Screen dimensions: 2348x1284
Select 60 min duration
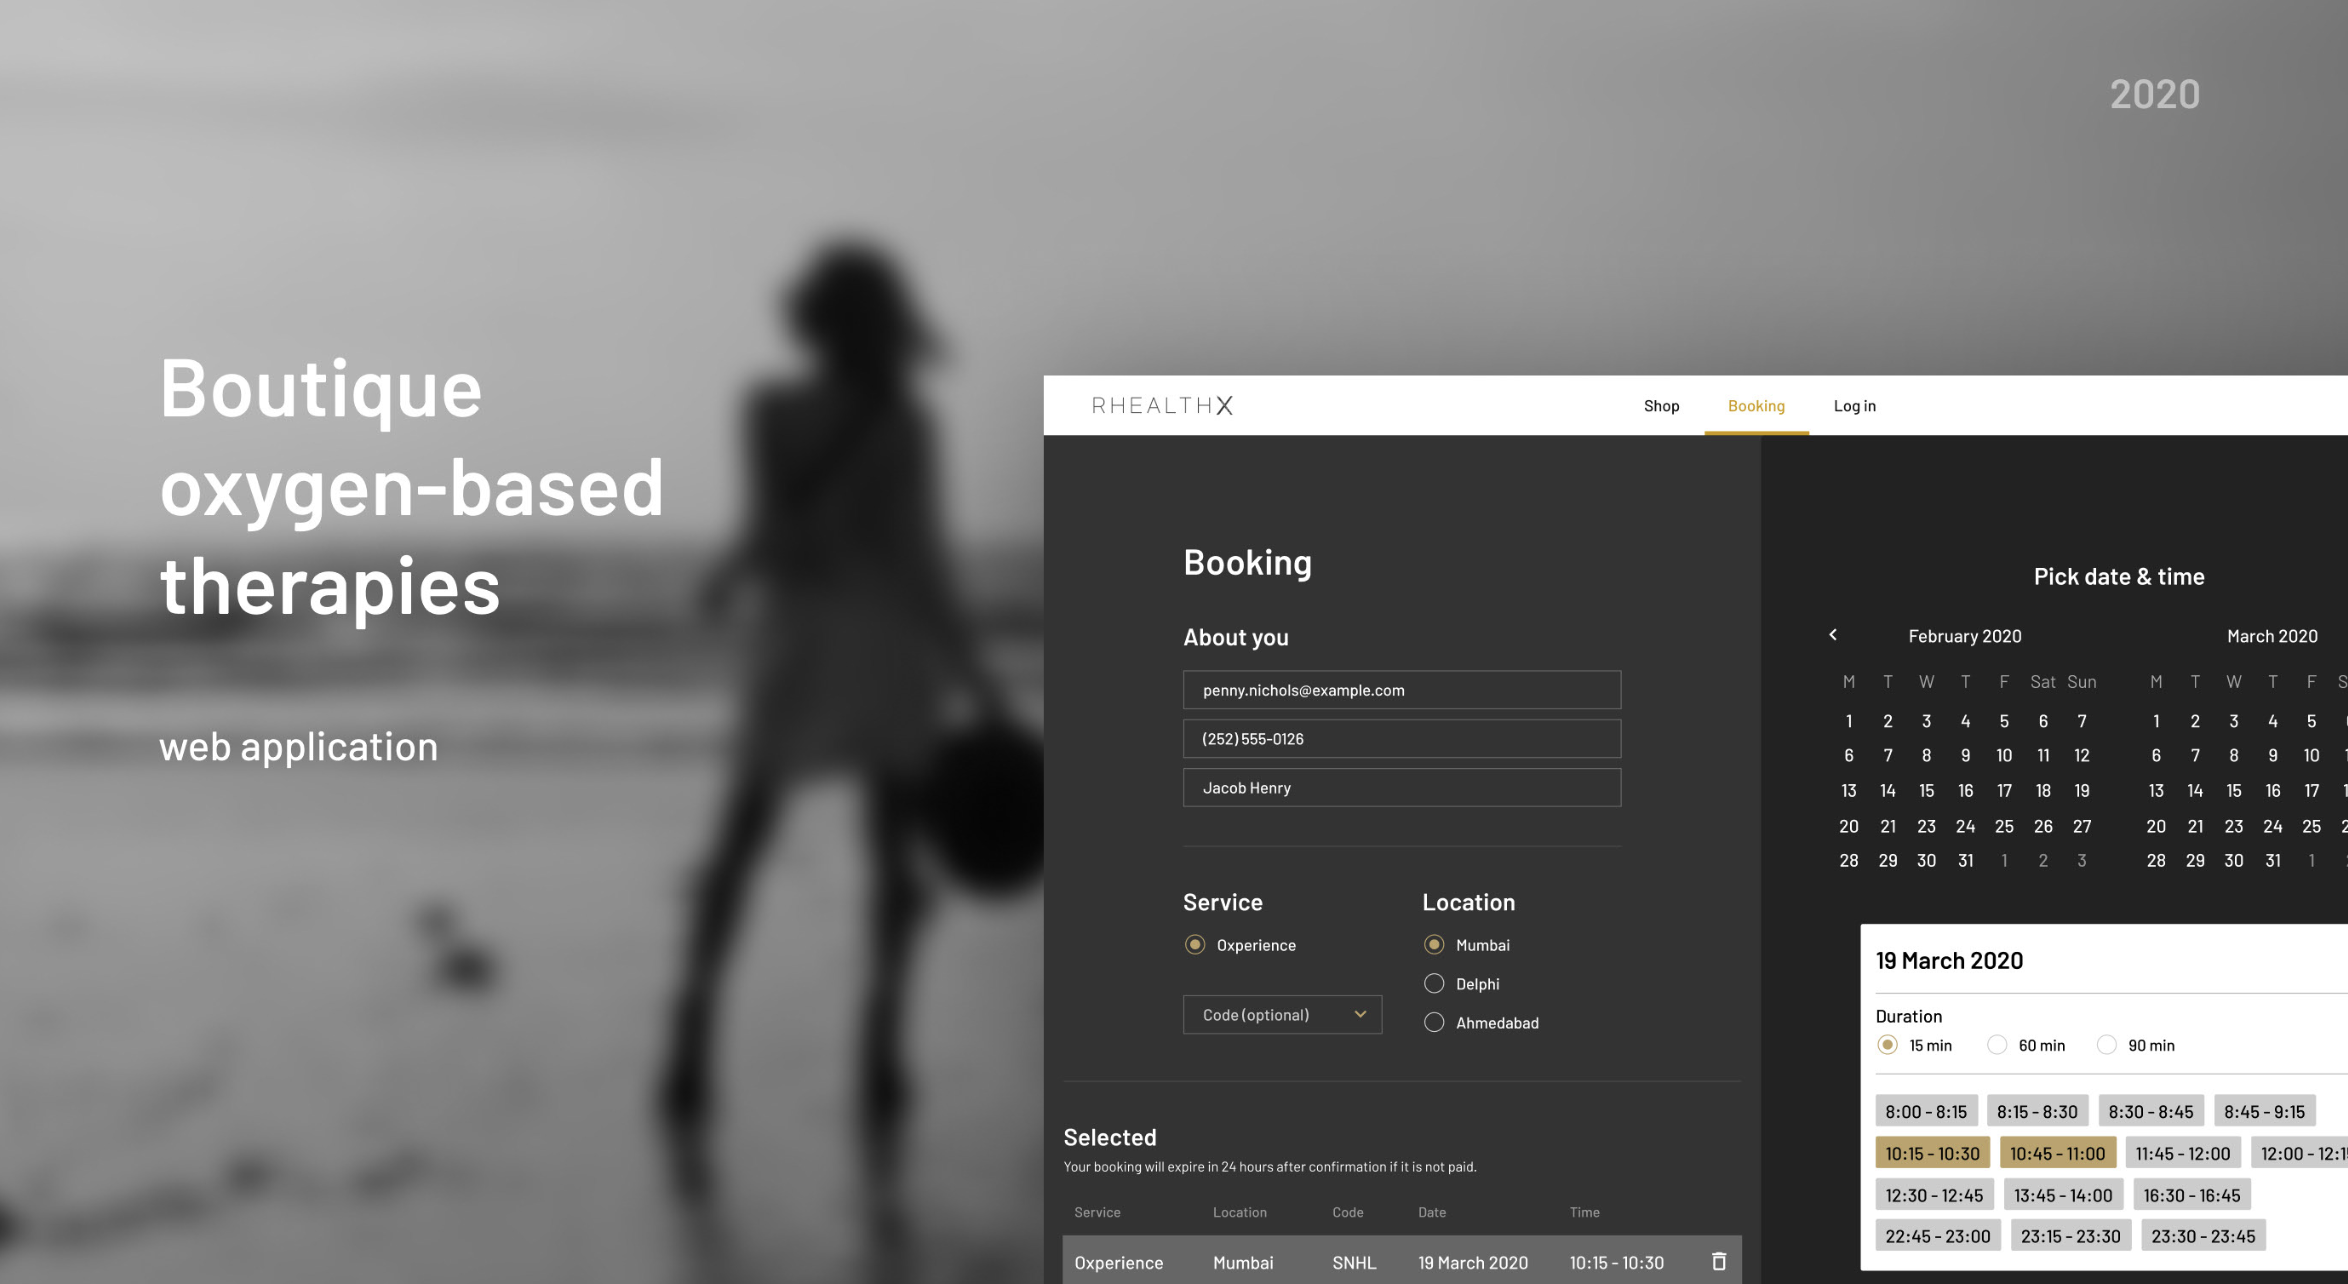[x=1997, y=1045]
